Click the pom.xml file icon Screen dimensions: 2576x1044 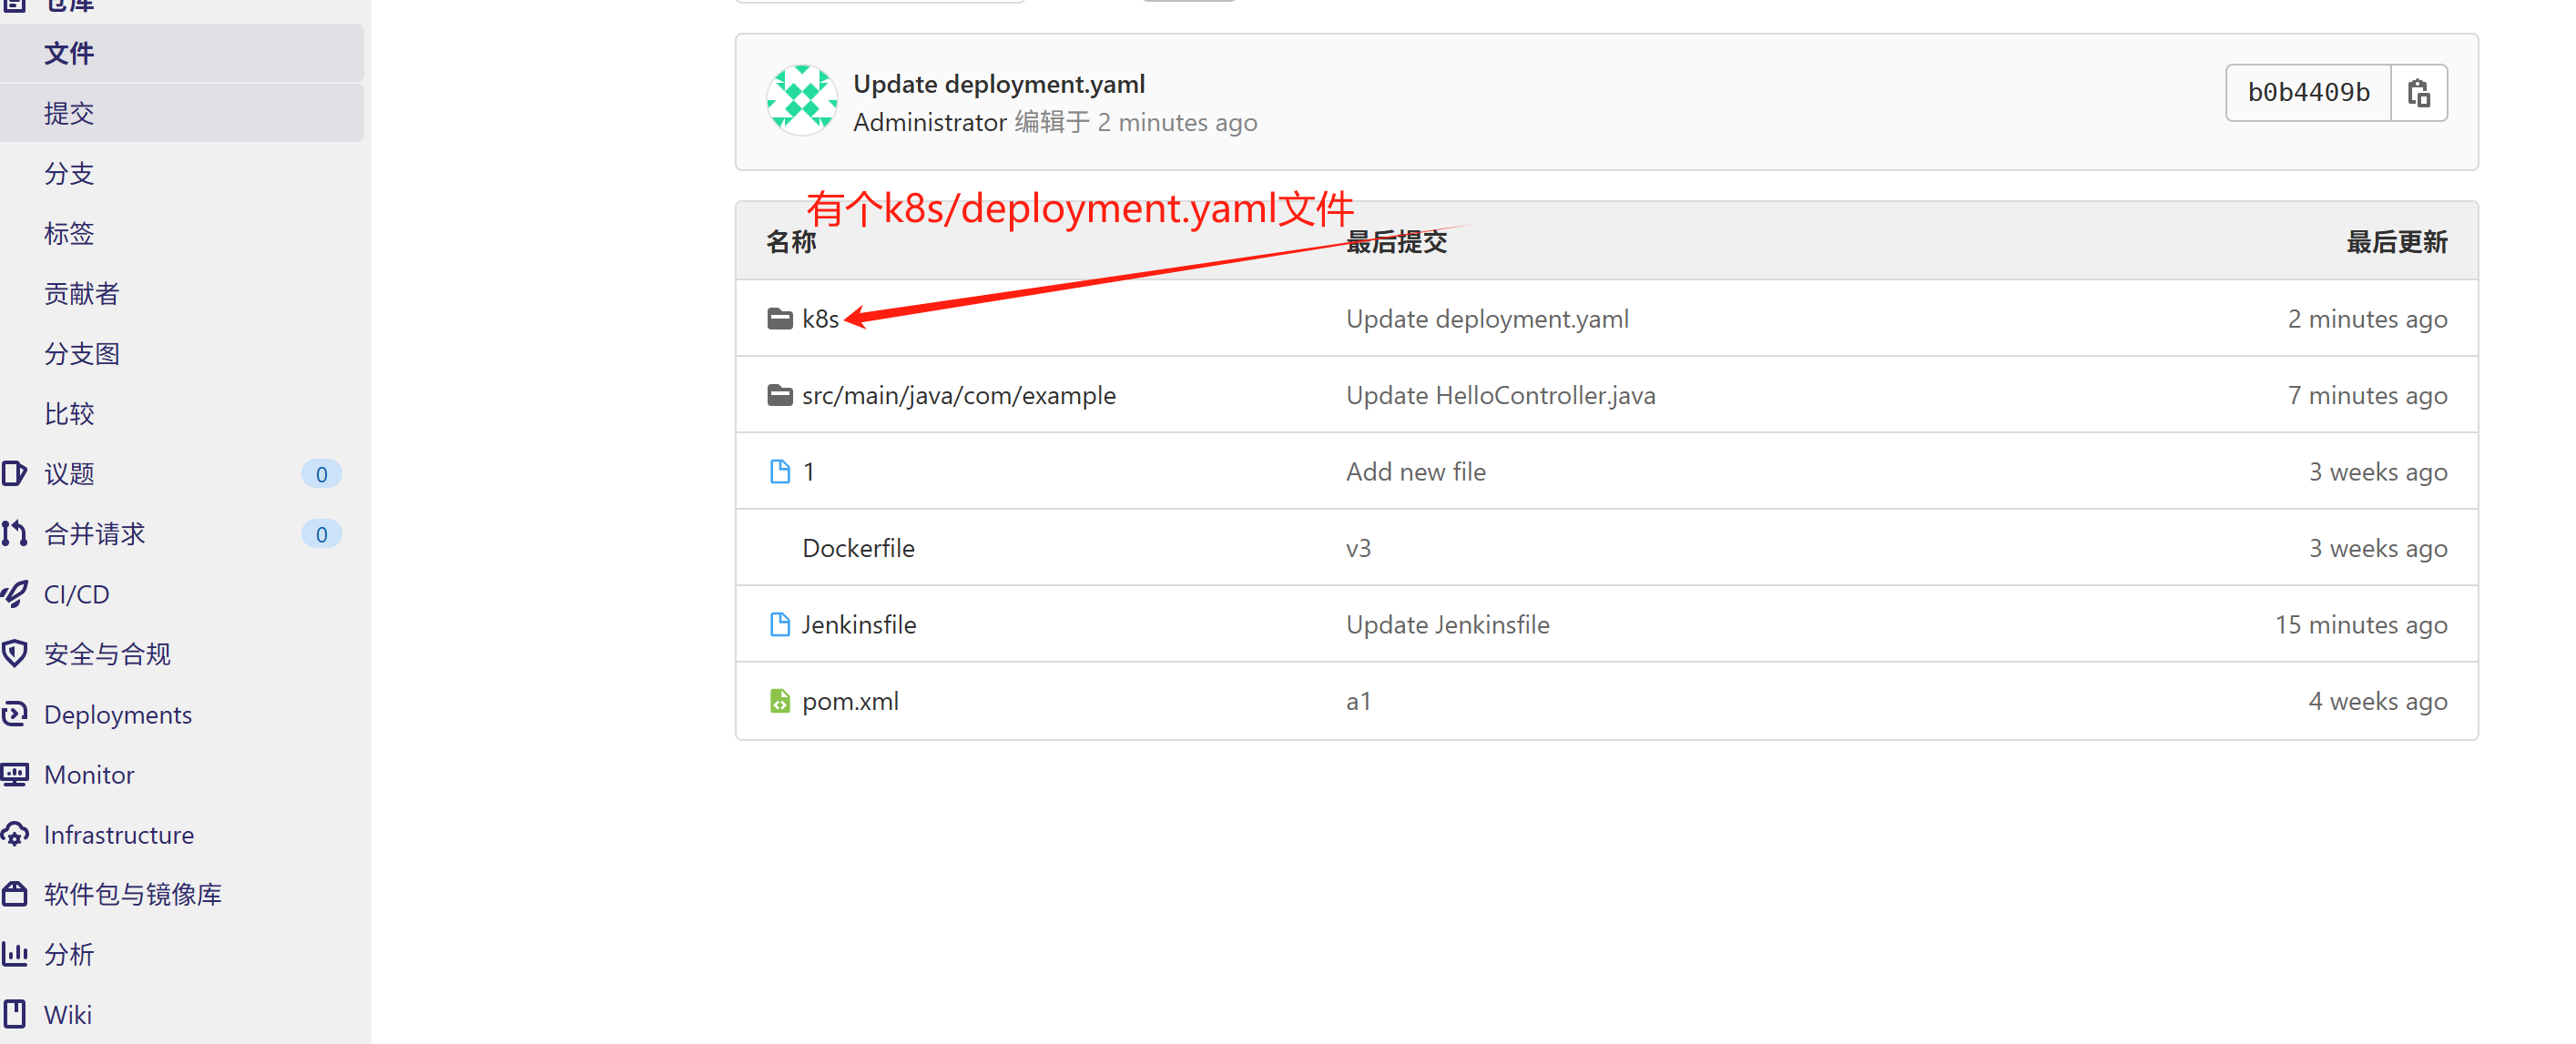pos(779,701)
